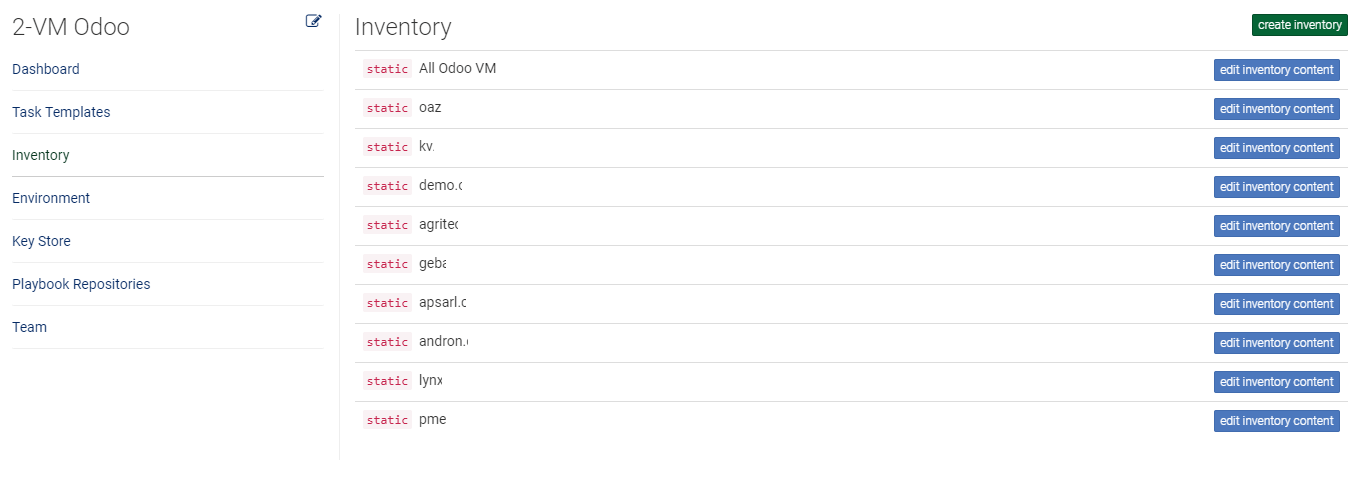Navigate to Playbook Repositories
The width and height of the screenshot is (1363, 501).
pyautogui.click(x=81, y=284)
